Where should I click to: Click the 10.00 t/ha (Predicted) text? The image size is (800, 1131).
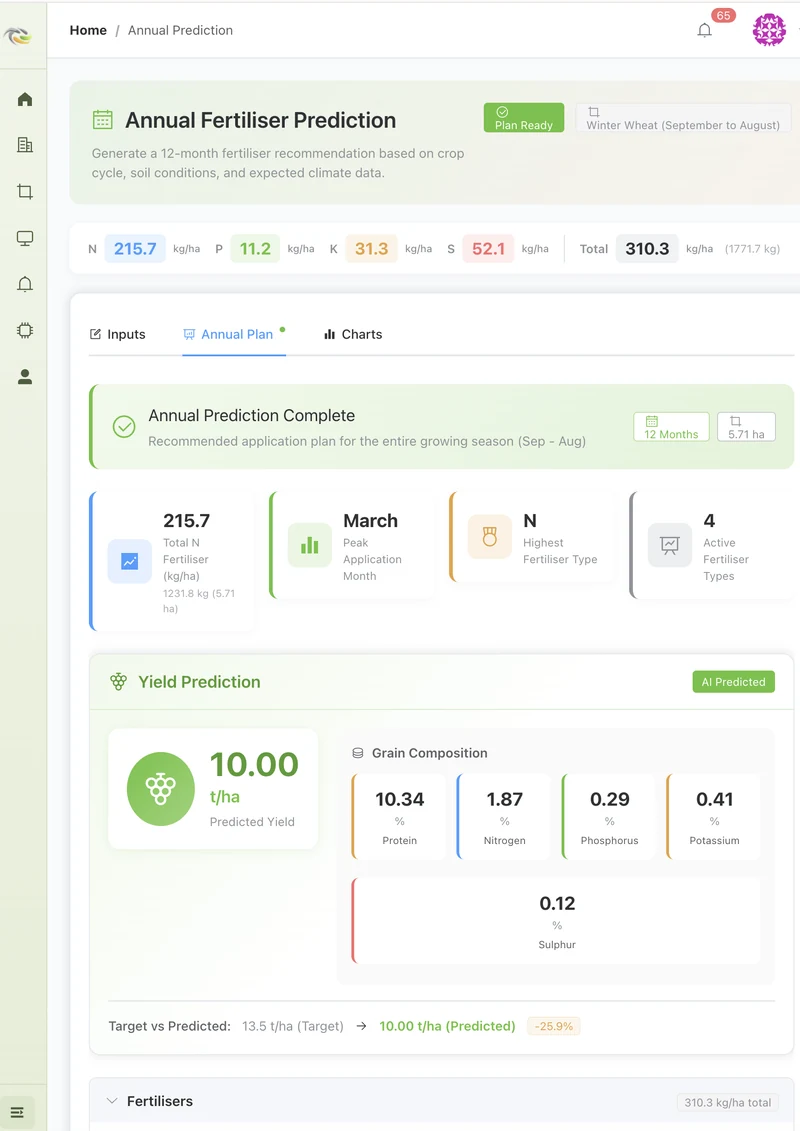(x=447, y=1026)
